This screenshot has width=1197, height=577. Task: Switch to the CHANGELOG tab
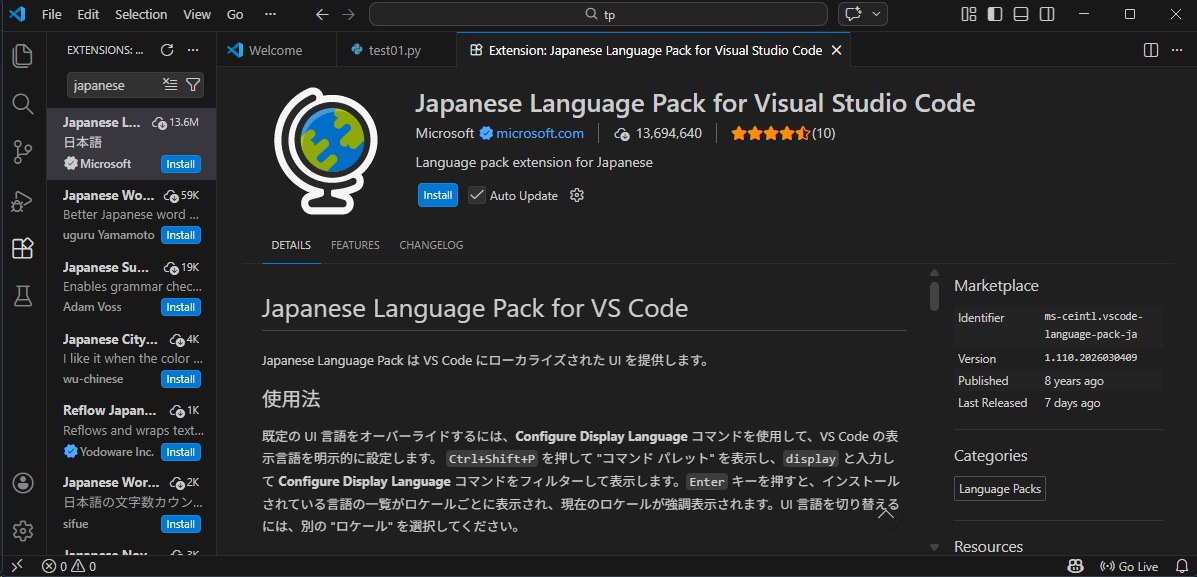[431, 245]
